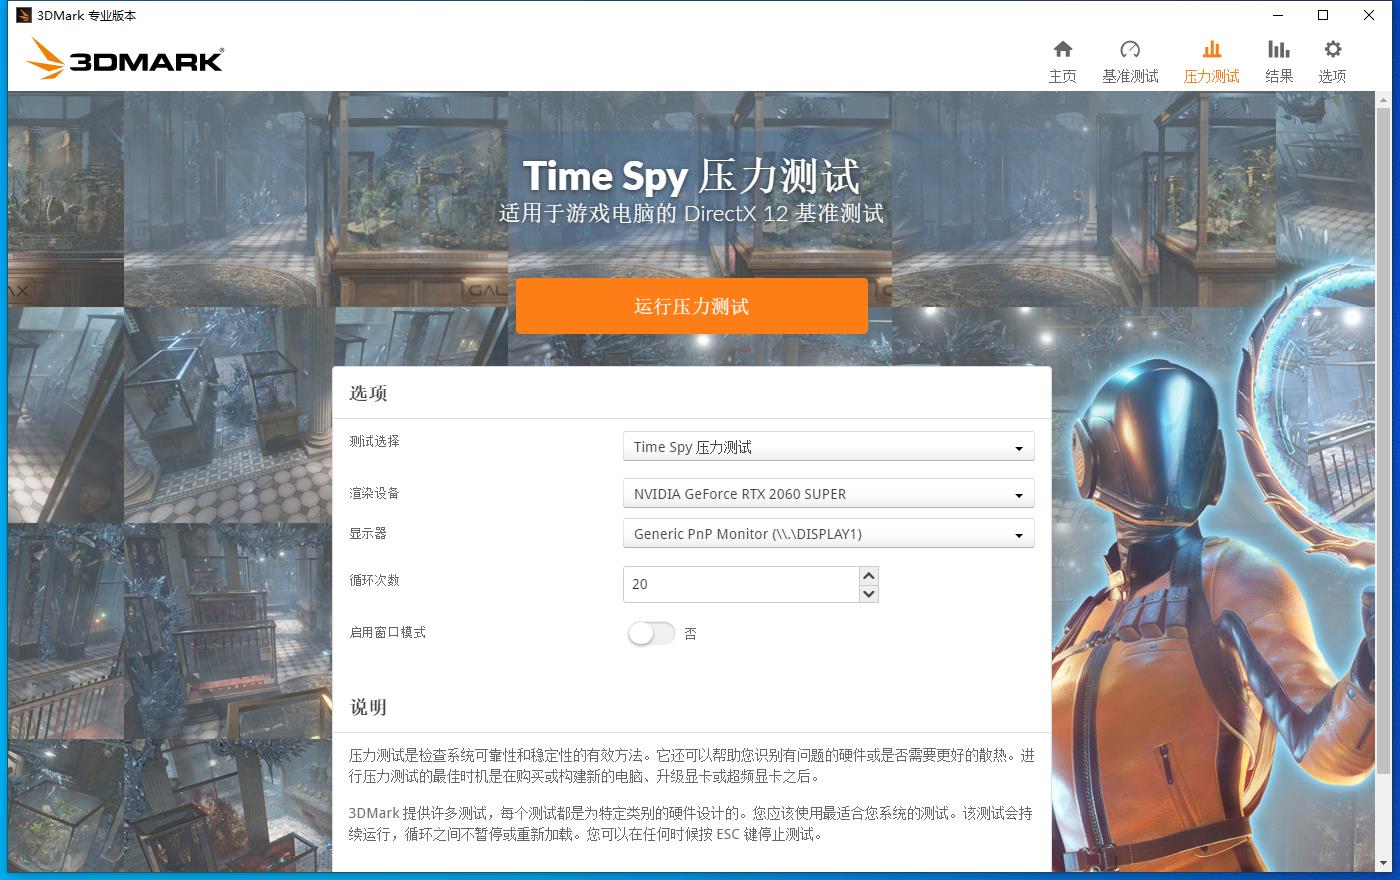Click the 3DMark title bar app icon
Image resolution: width=1400 pixels, height=880 pixels.
click(24, 15)
